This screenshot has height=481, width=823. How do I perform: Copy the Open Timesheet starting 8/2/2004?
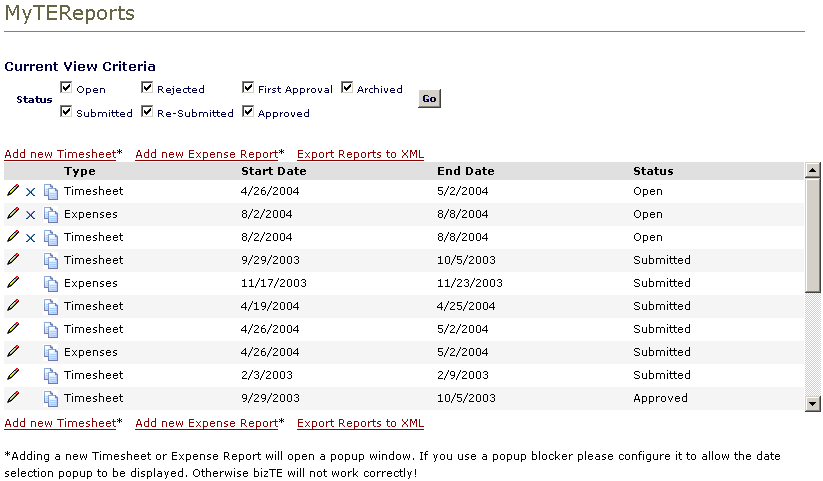pos(51,238)
